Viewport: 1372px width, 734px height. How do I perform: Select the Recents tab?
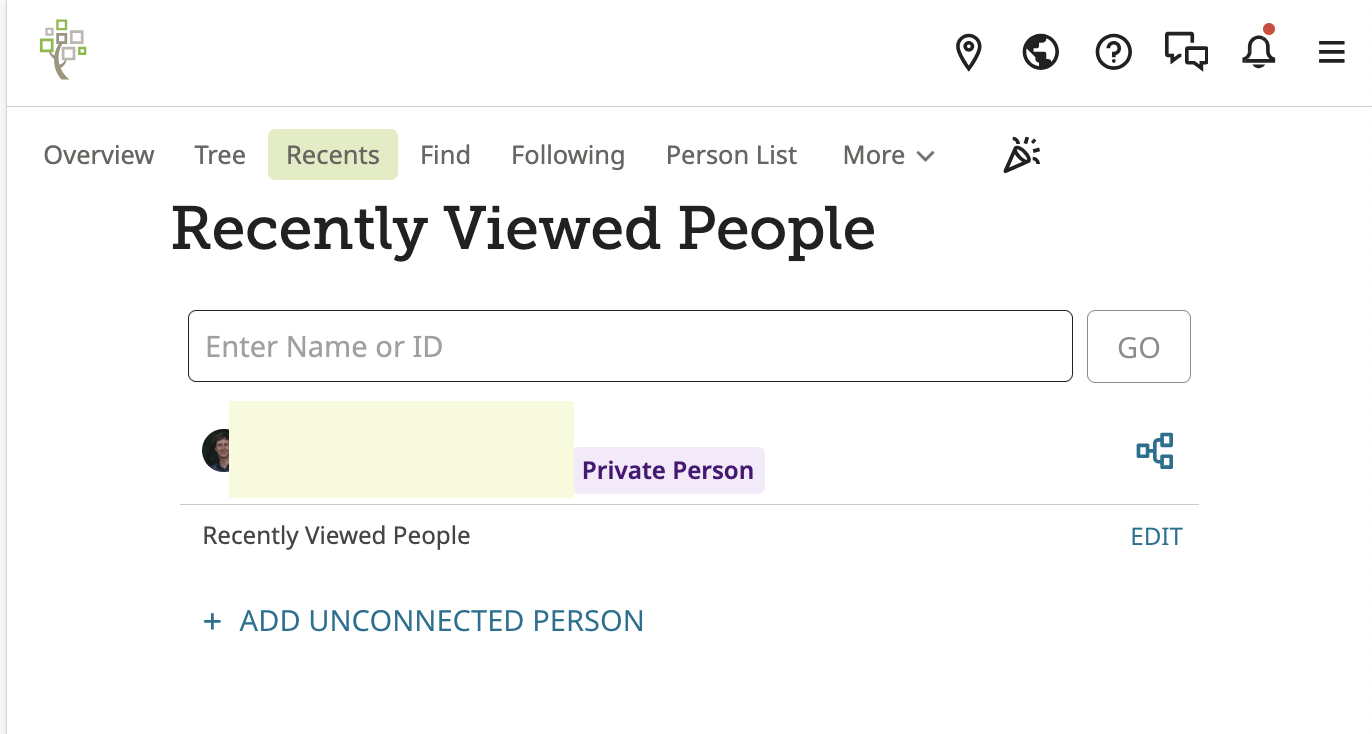click(333, 155)
